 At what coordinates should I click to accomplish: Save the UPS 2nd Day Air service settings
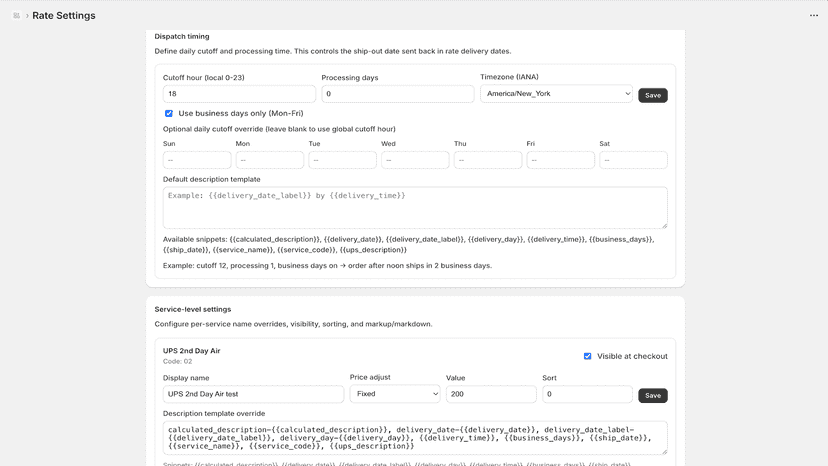pos(653,396)
